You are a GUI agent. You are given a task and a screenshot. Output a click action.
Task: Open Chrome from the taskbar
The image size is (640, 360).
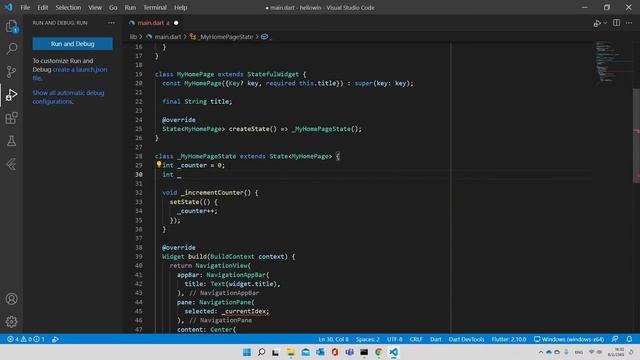pos(379,352)
